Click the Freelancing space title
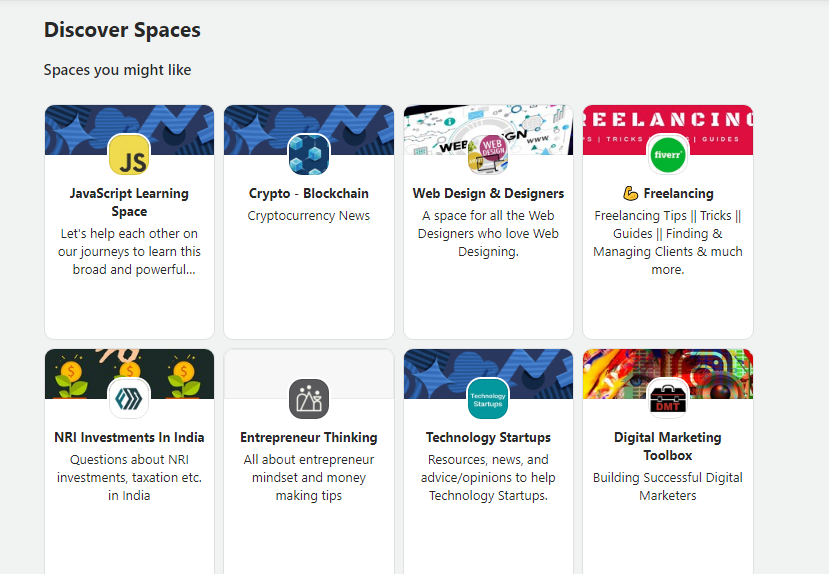Viewport: 829px width, 574px height. [x=678, y=193]
